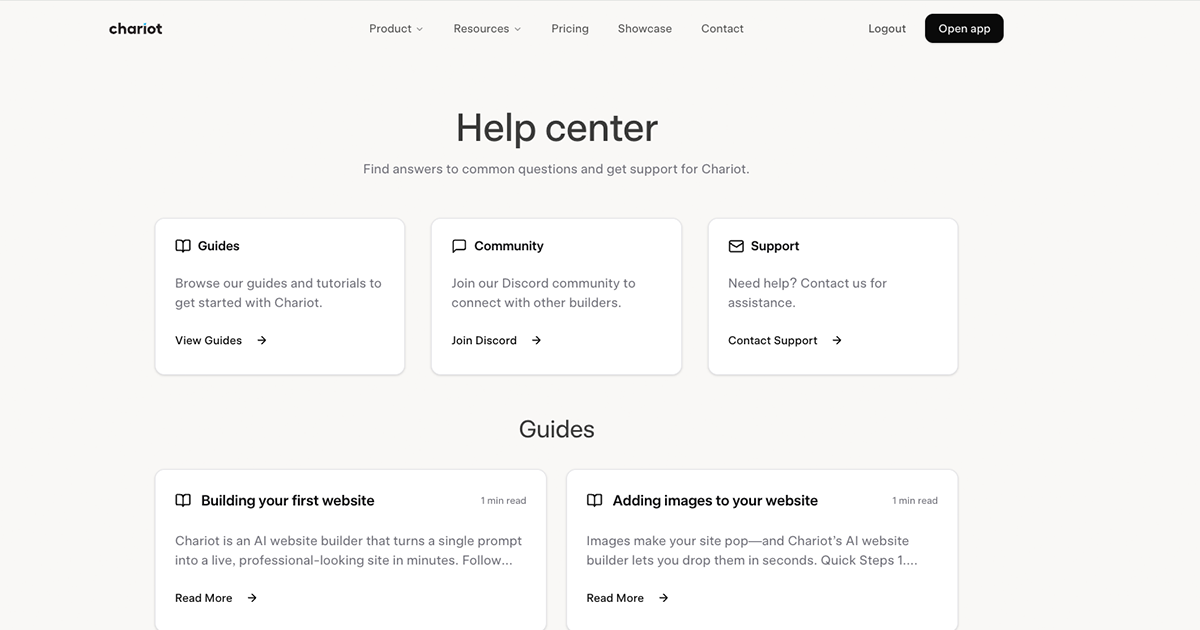Click the chat bubble icon for Community
Viewport: 1200px width, 630px height.
459,245
